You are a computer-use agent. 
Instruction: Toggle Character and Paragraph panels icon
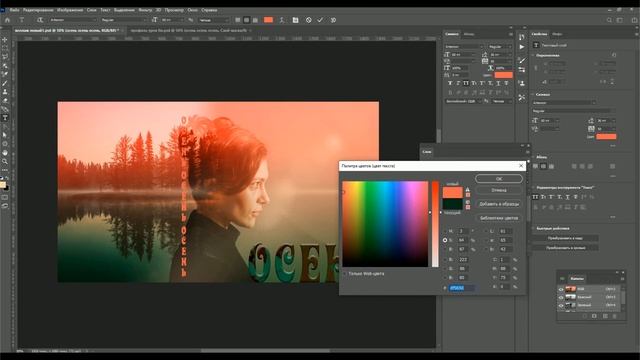[x=295, y=20]
